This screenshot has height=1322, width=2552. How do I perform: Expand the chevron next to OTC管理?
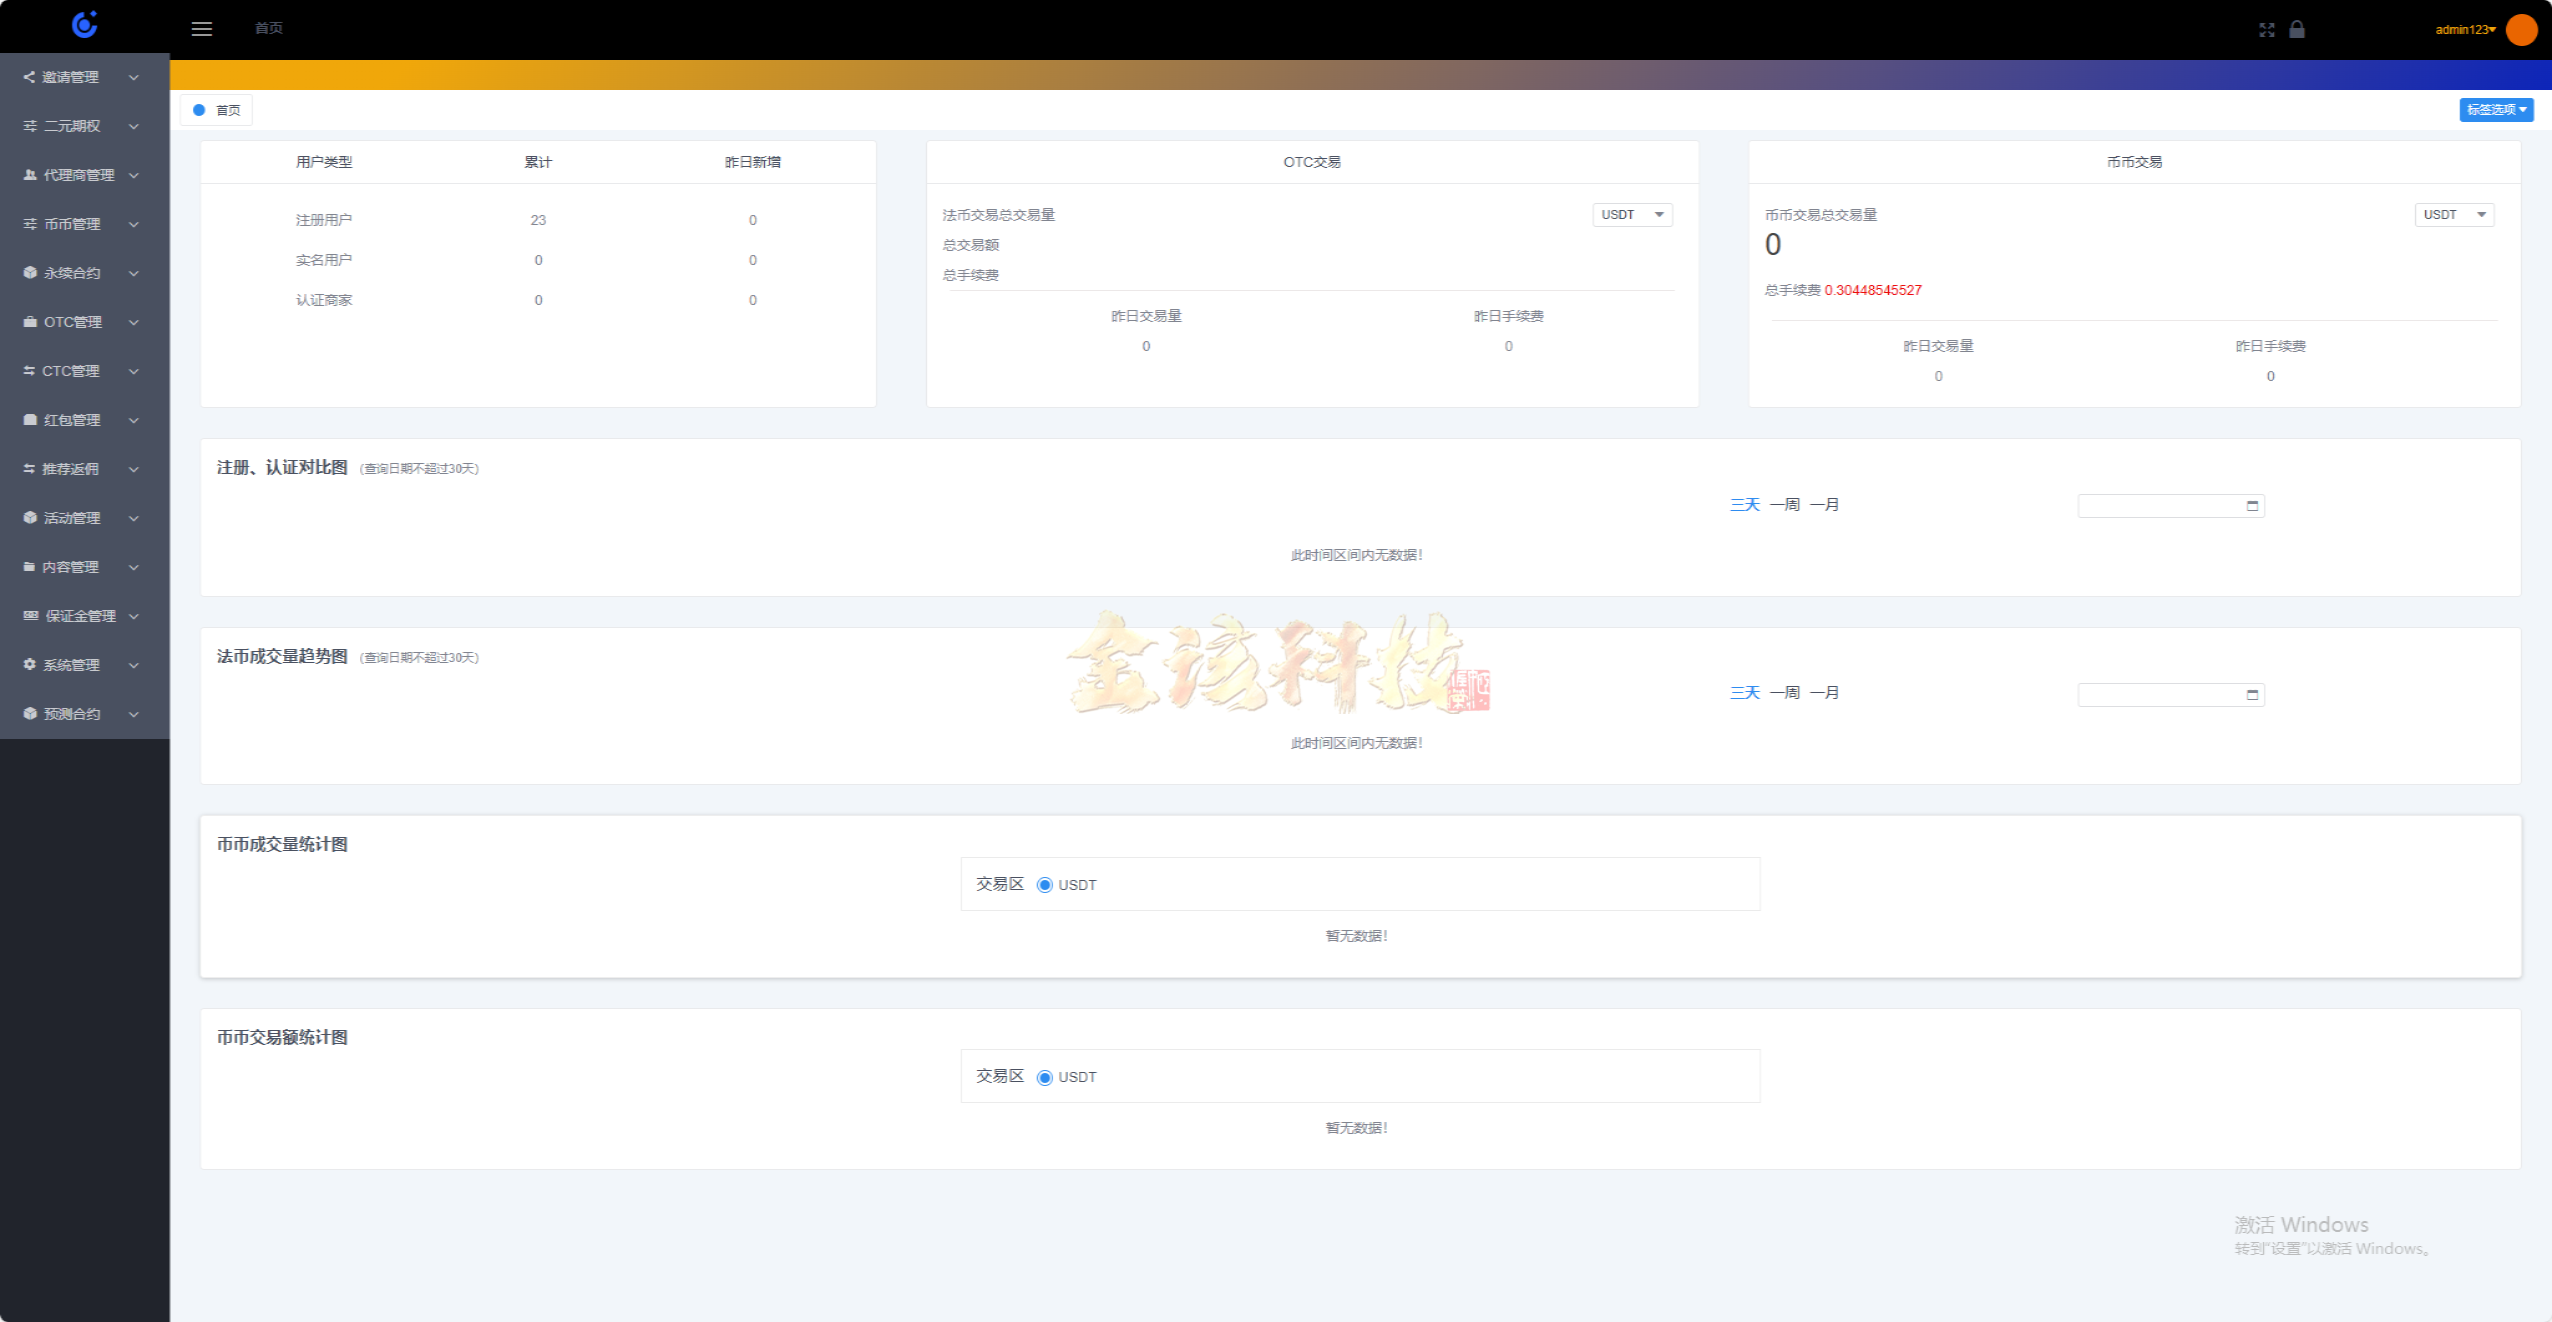tap(134, 322)
